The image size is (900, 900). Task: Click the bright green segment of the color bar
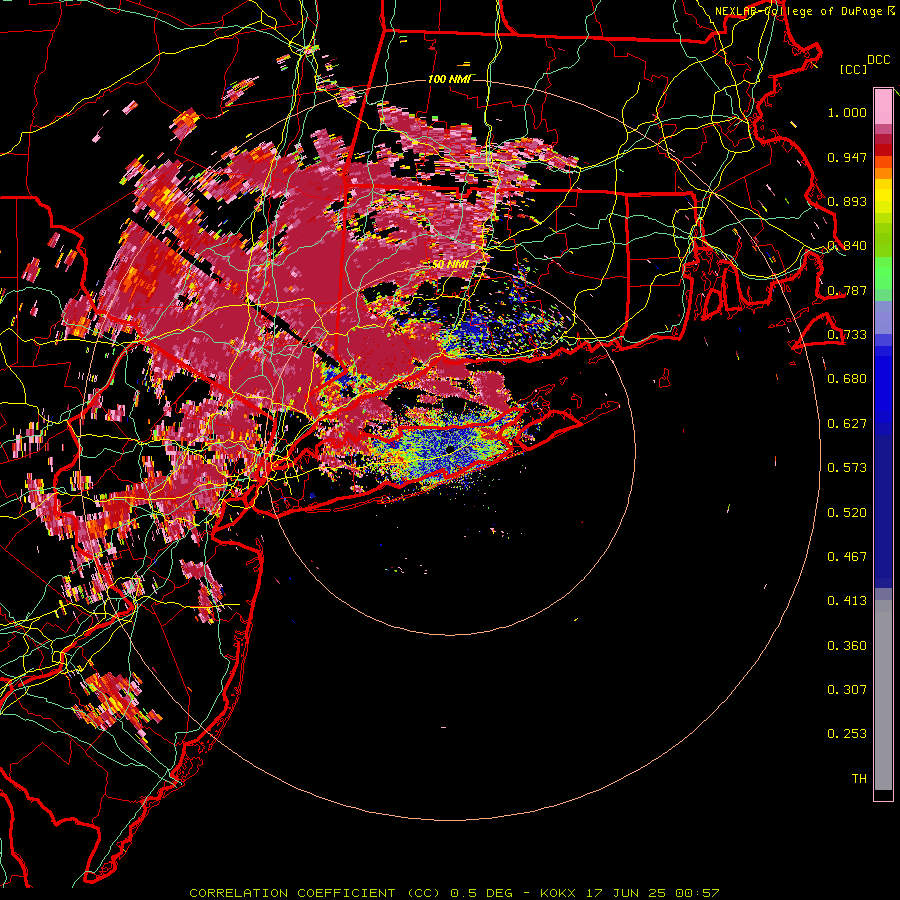tap(883, 273)
